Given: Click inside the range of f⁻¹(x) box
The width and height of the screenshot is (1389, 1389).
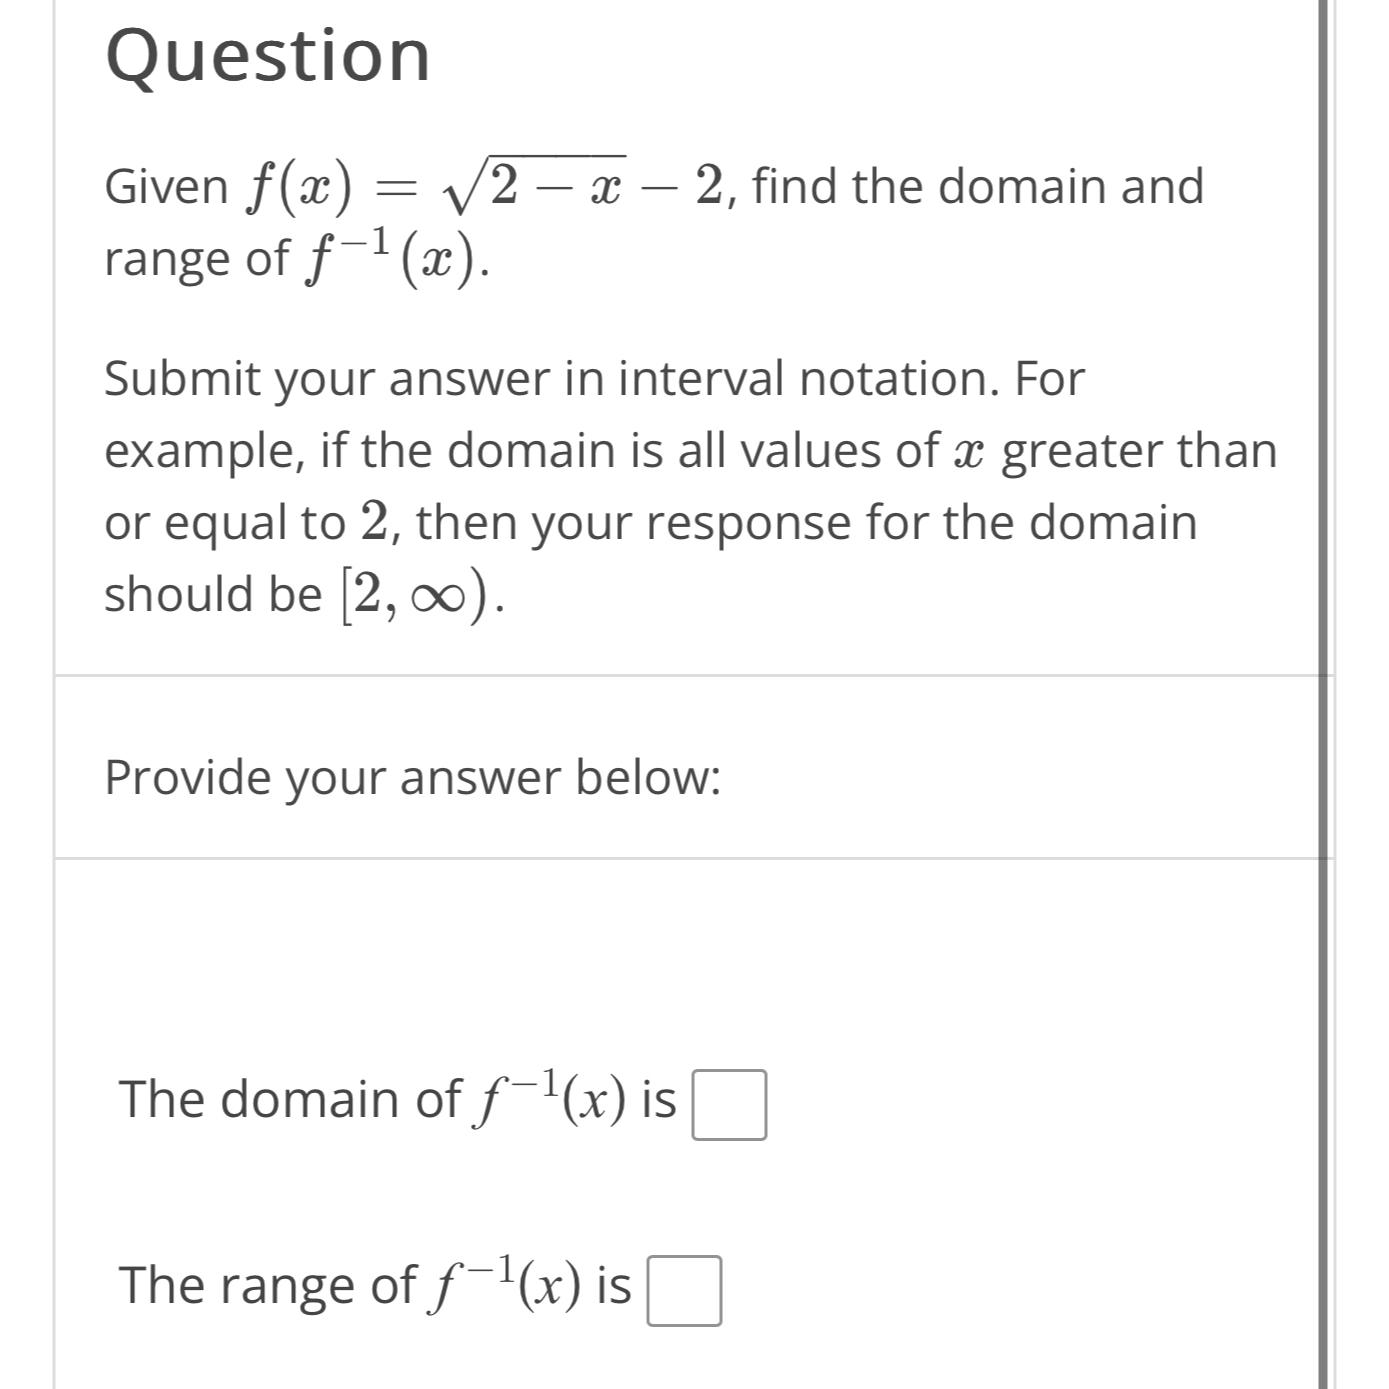Looking at the screenshot, I should pyautogui.click(x=686, y=1290).
